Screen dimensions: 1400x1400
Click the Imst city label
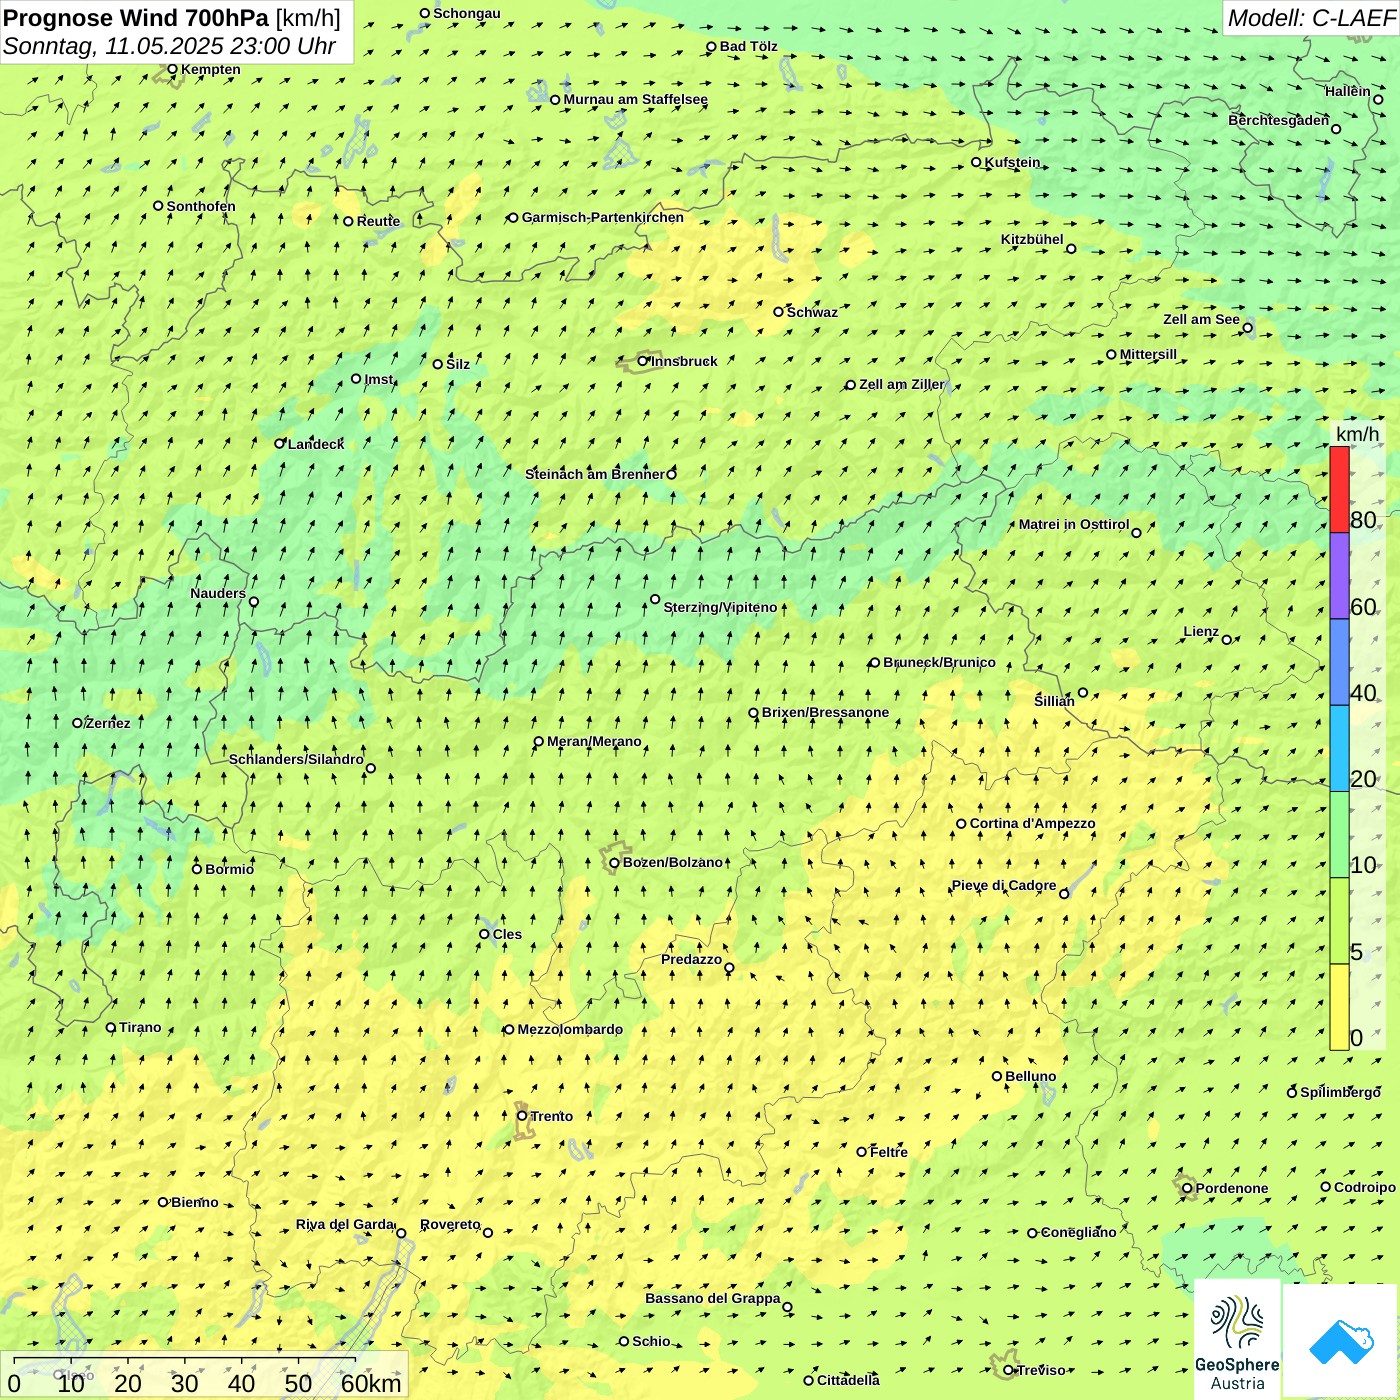379,379
